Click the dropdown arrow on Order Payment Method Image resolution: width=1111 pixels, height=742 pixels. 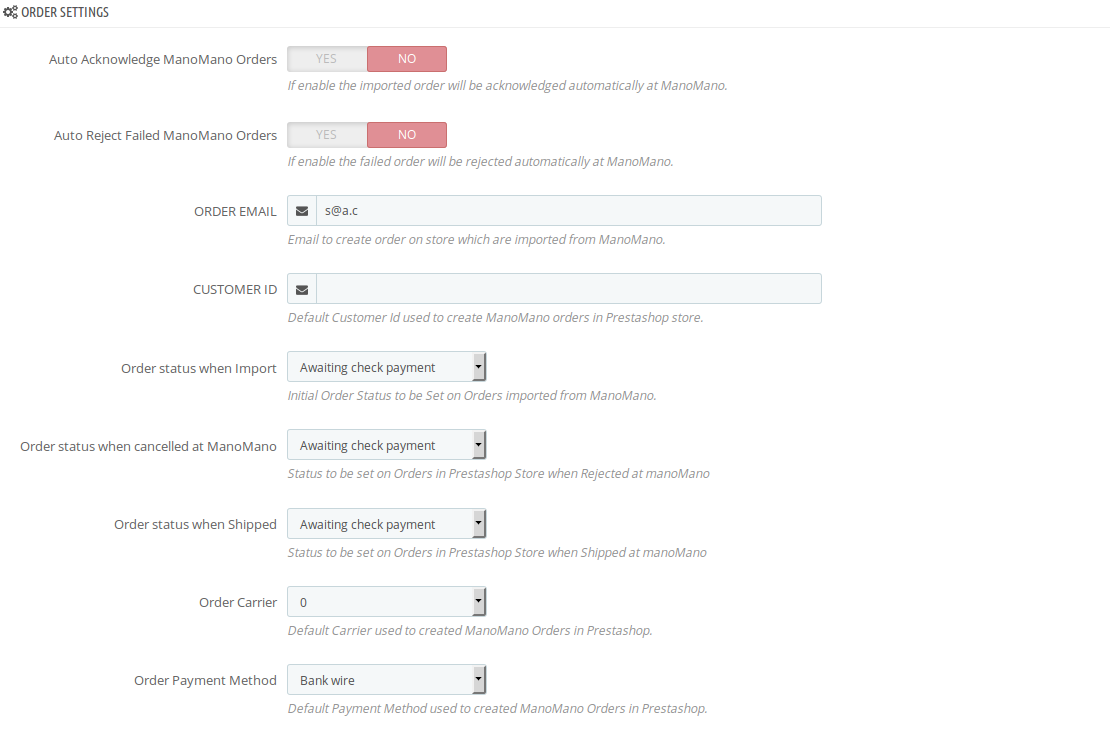(x=480, y=679)
